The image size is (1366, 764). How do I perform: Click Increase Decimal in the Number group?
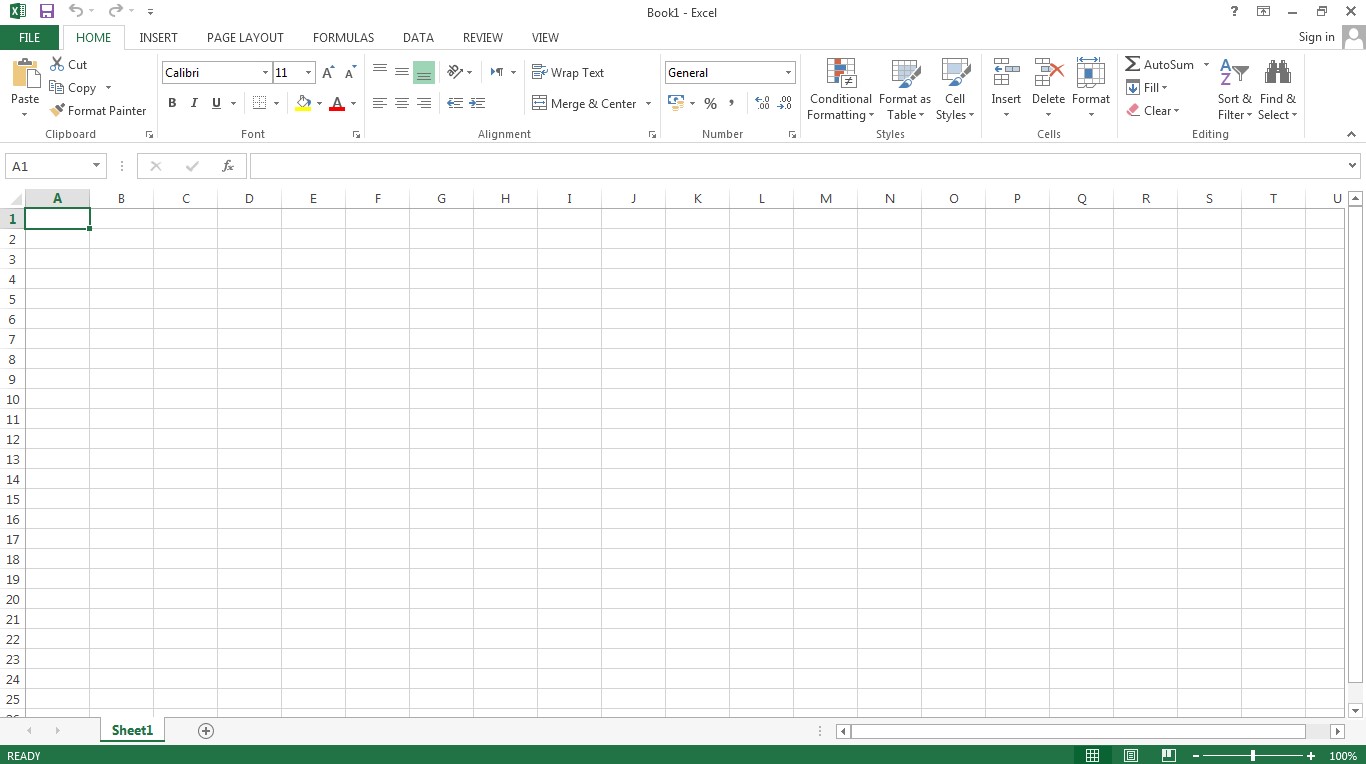click(761, 103)
